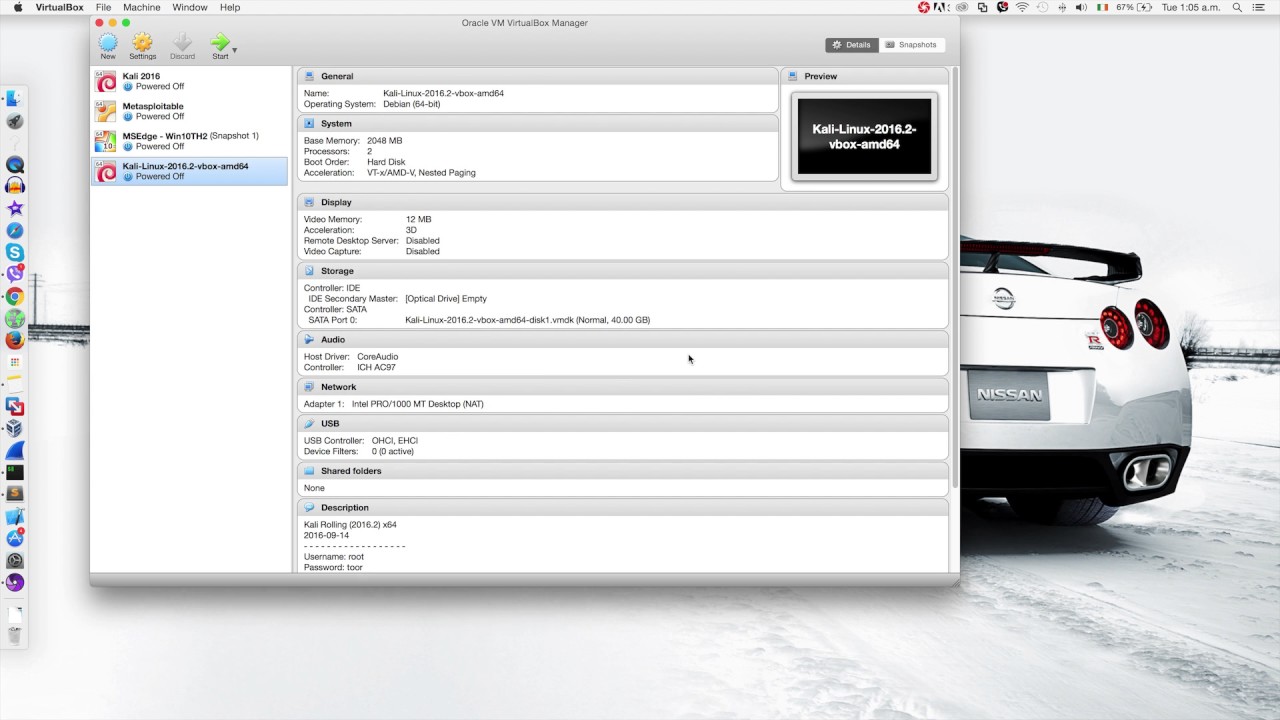Click the Network section icon
The image size is (1280, 720).
(x=309, y=387)
